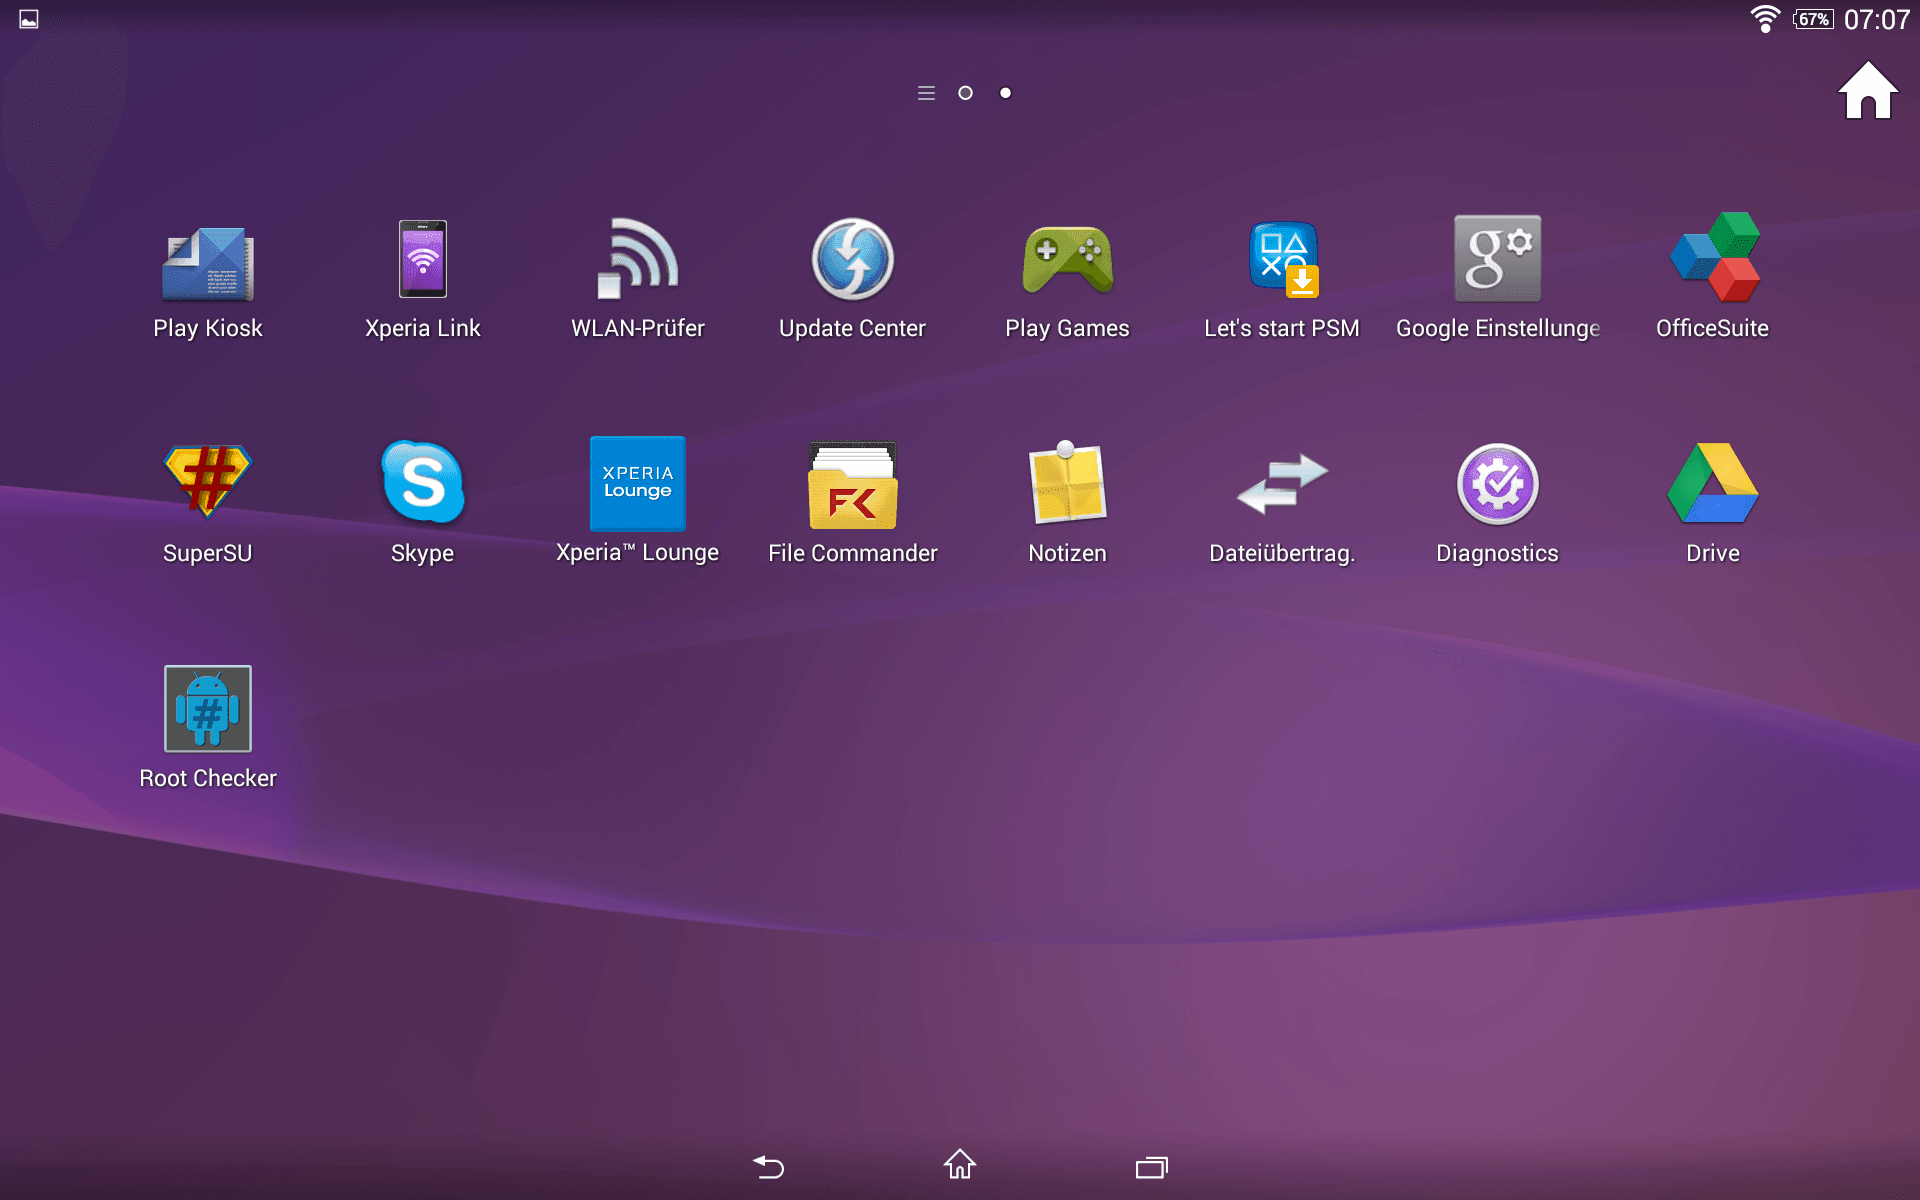Open the recent apps overview
This screenshot has height=1200, width=1920.
point(1152,1167)
